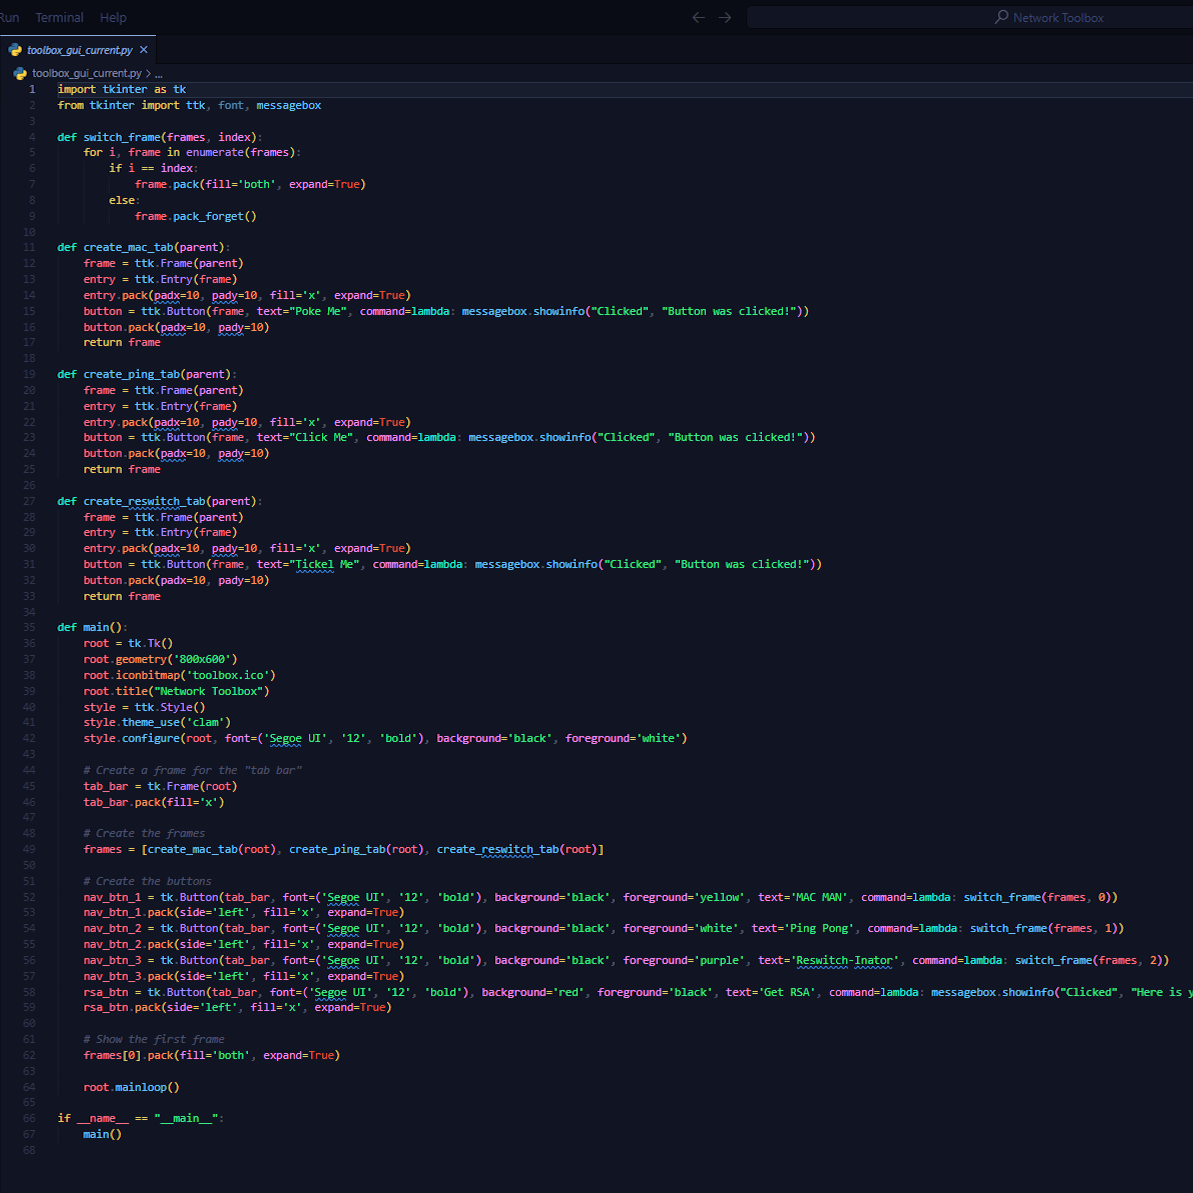This screenshot has width=1193, height=1193.
Task: Click the 'Create a frame for the "tab bar"' comment
Action: [x=192, y=771]
